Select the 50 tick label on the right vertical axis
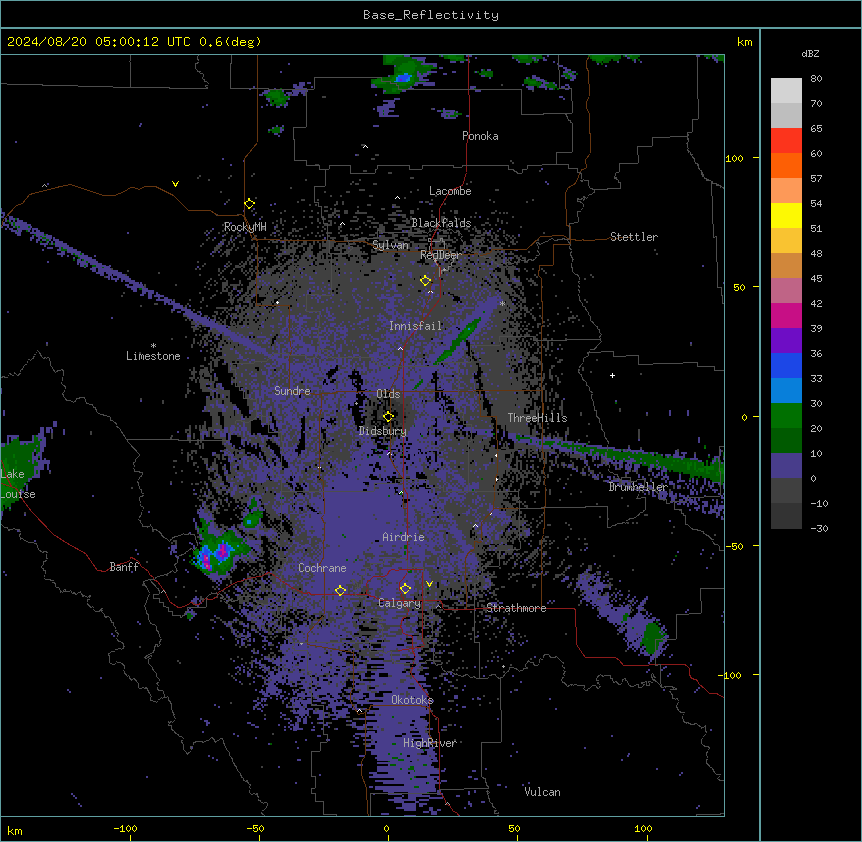The image size is (862, 842). click(x=739, y=287)
